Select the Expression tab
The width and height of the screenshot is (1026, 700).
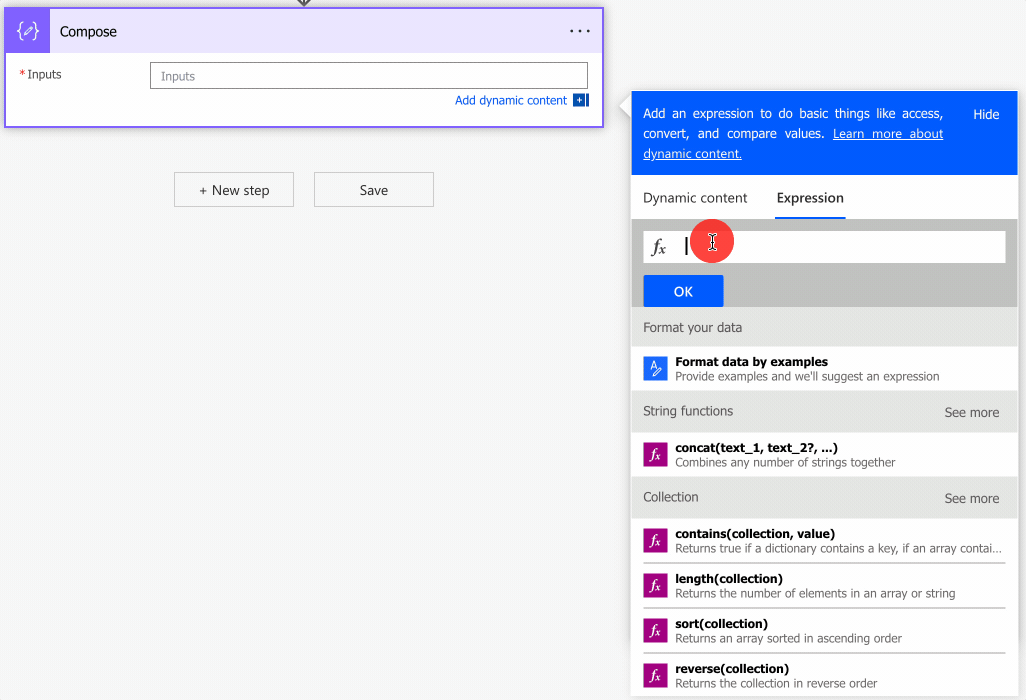point(810,198)
